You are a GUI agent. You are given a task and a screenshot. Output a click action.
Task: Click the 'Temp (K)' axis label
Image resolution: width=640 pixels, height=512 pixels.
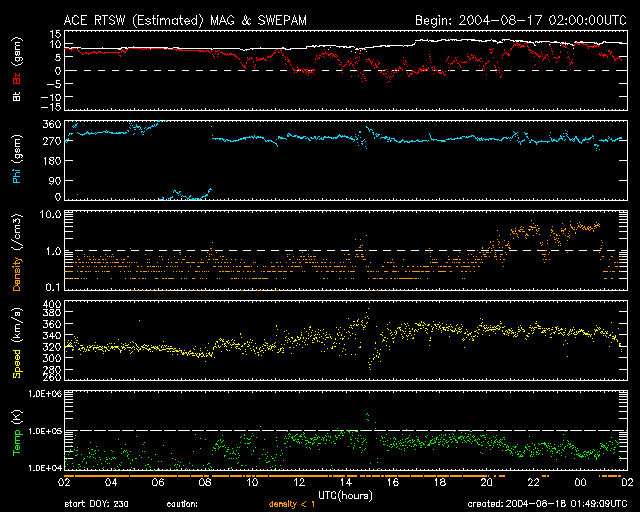tap(17, 432)
